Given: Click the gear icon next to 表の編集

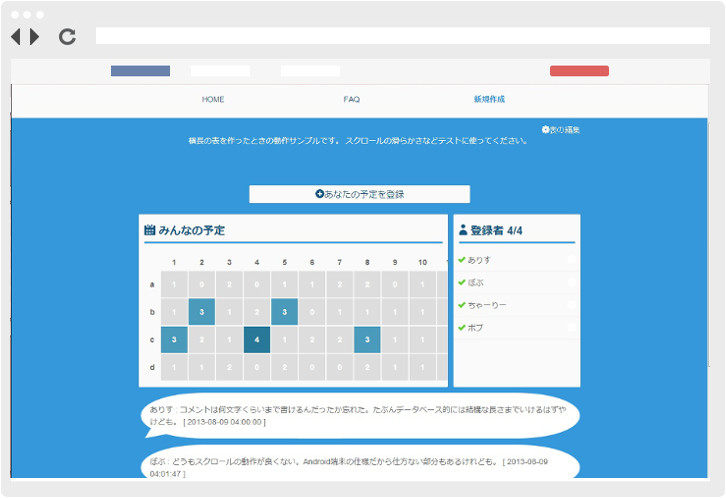Looking at the screenshot, I should point(546,130).
